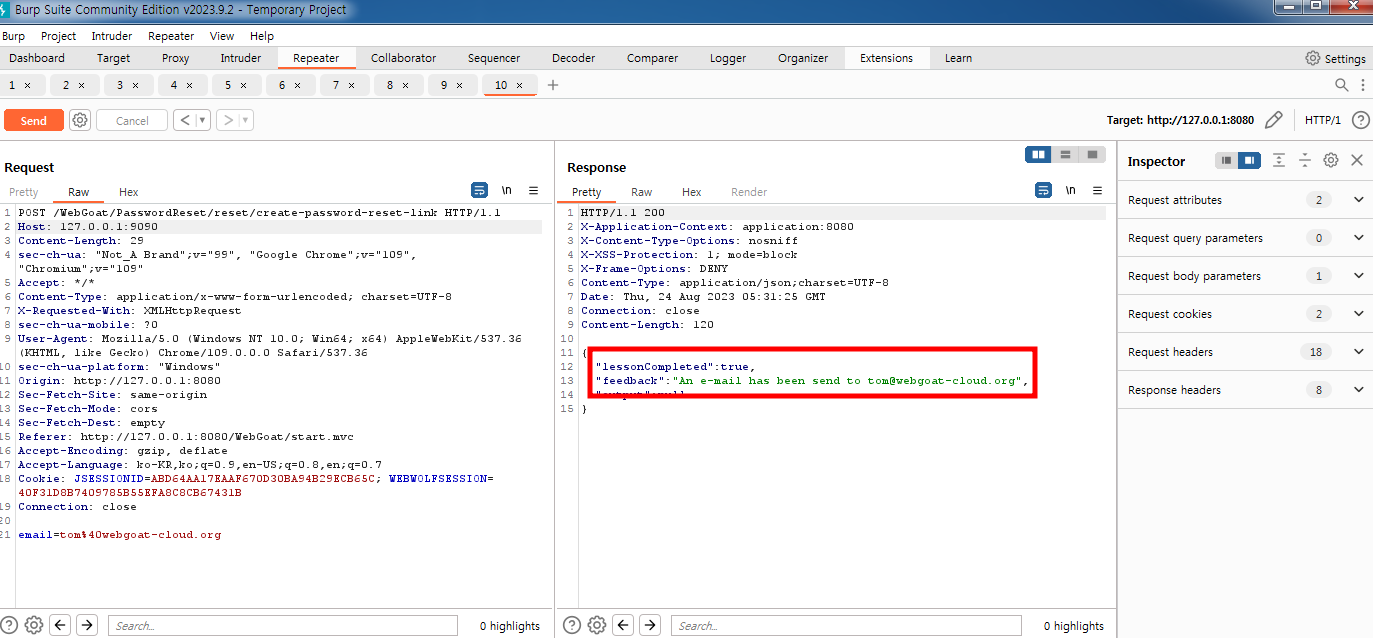Open Response search help question icon

click(x=572, y=625)
